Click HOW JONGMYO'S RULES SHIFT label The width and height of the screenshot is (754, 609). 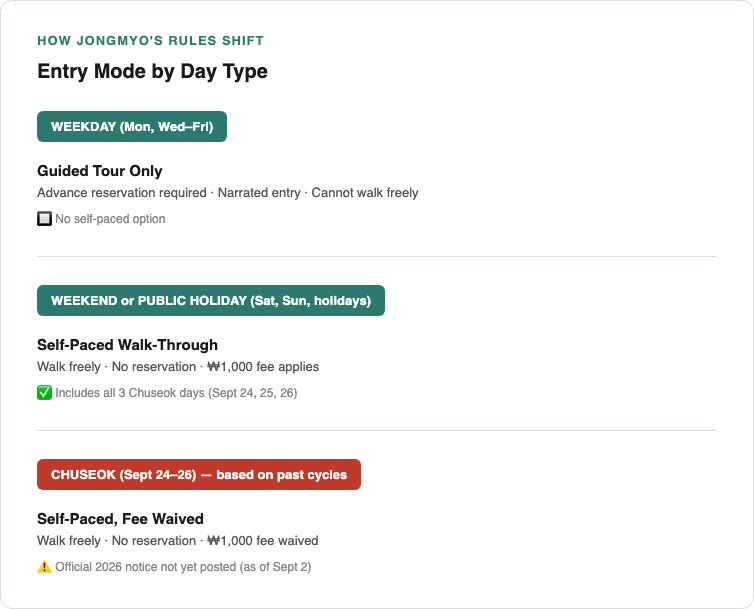coord(151,40)
